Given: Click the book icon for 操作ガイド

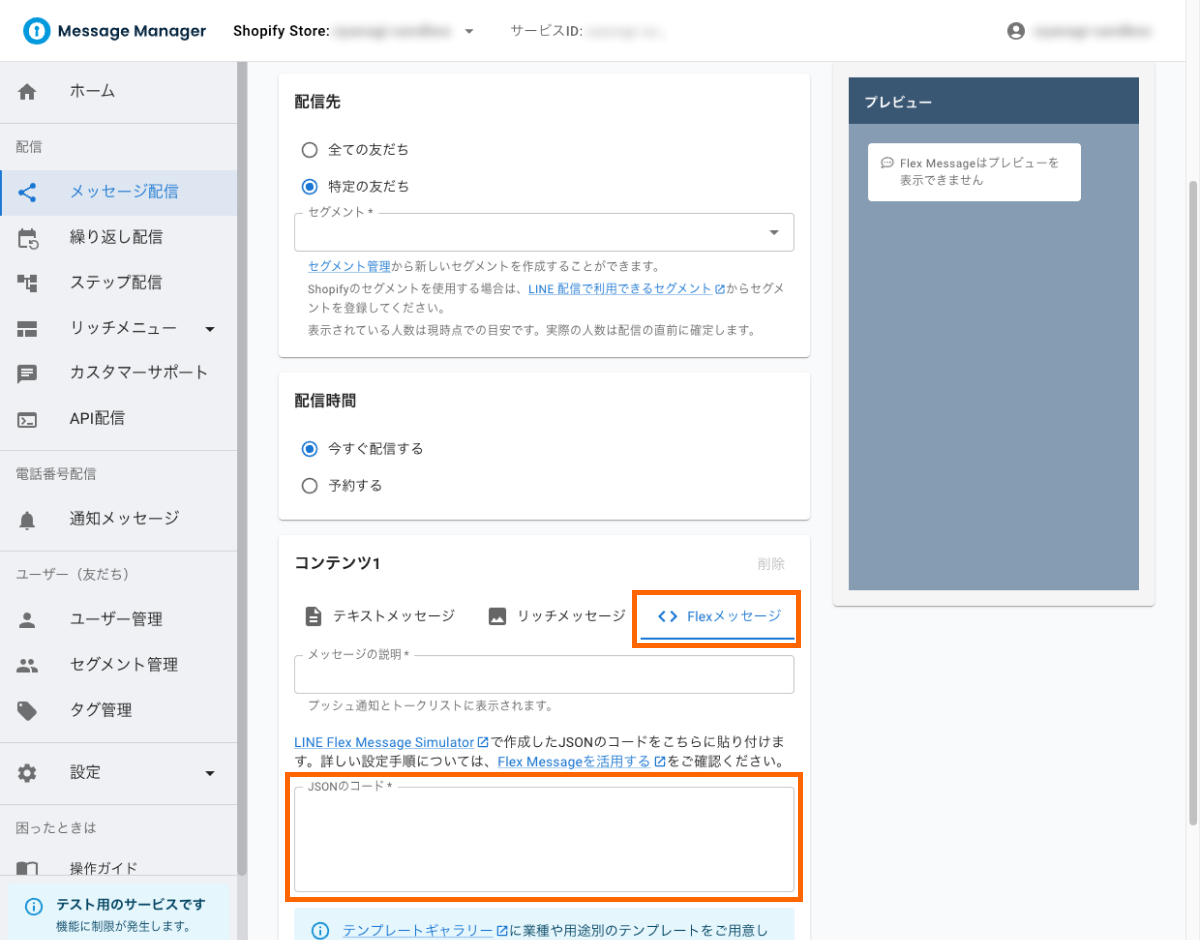Looking at the screenshot, I should [27, 868].
